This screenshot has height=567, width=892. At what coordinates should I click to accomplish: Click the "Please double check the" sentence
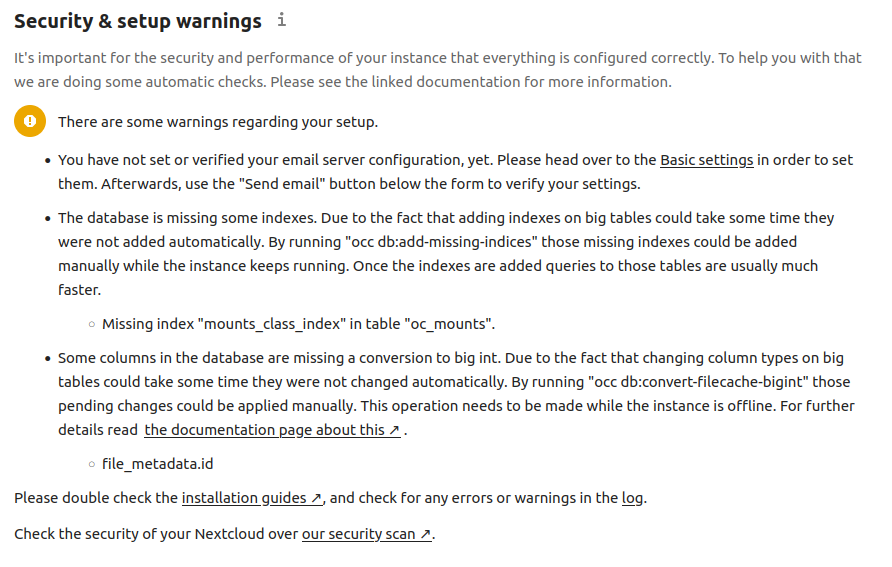tap(96, 498)
